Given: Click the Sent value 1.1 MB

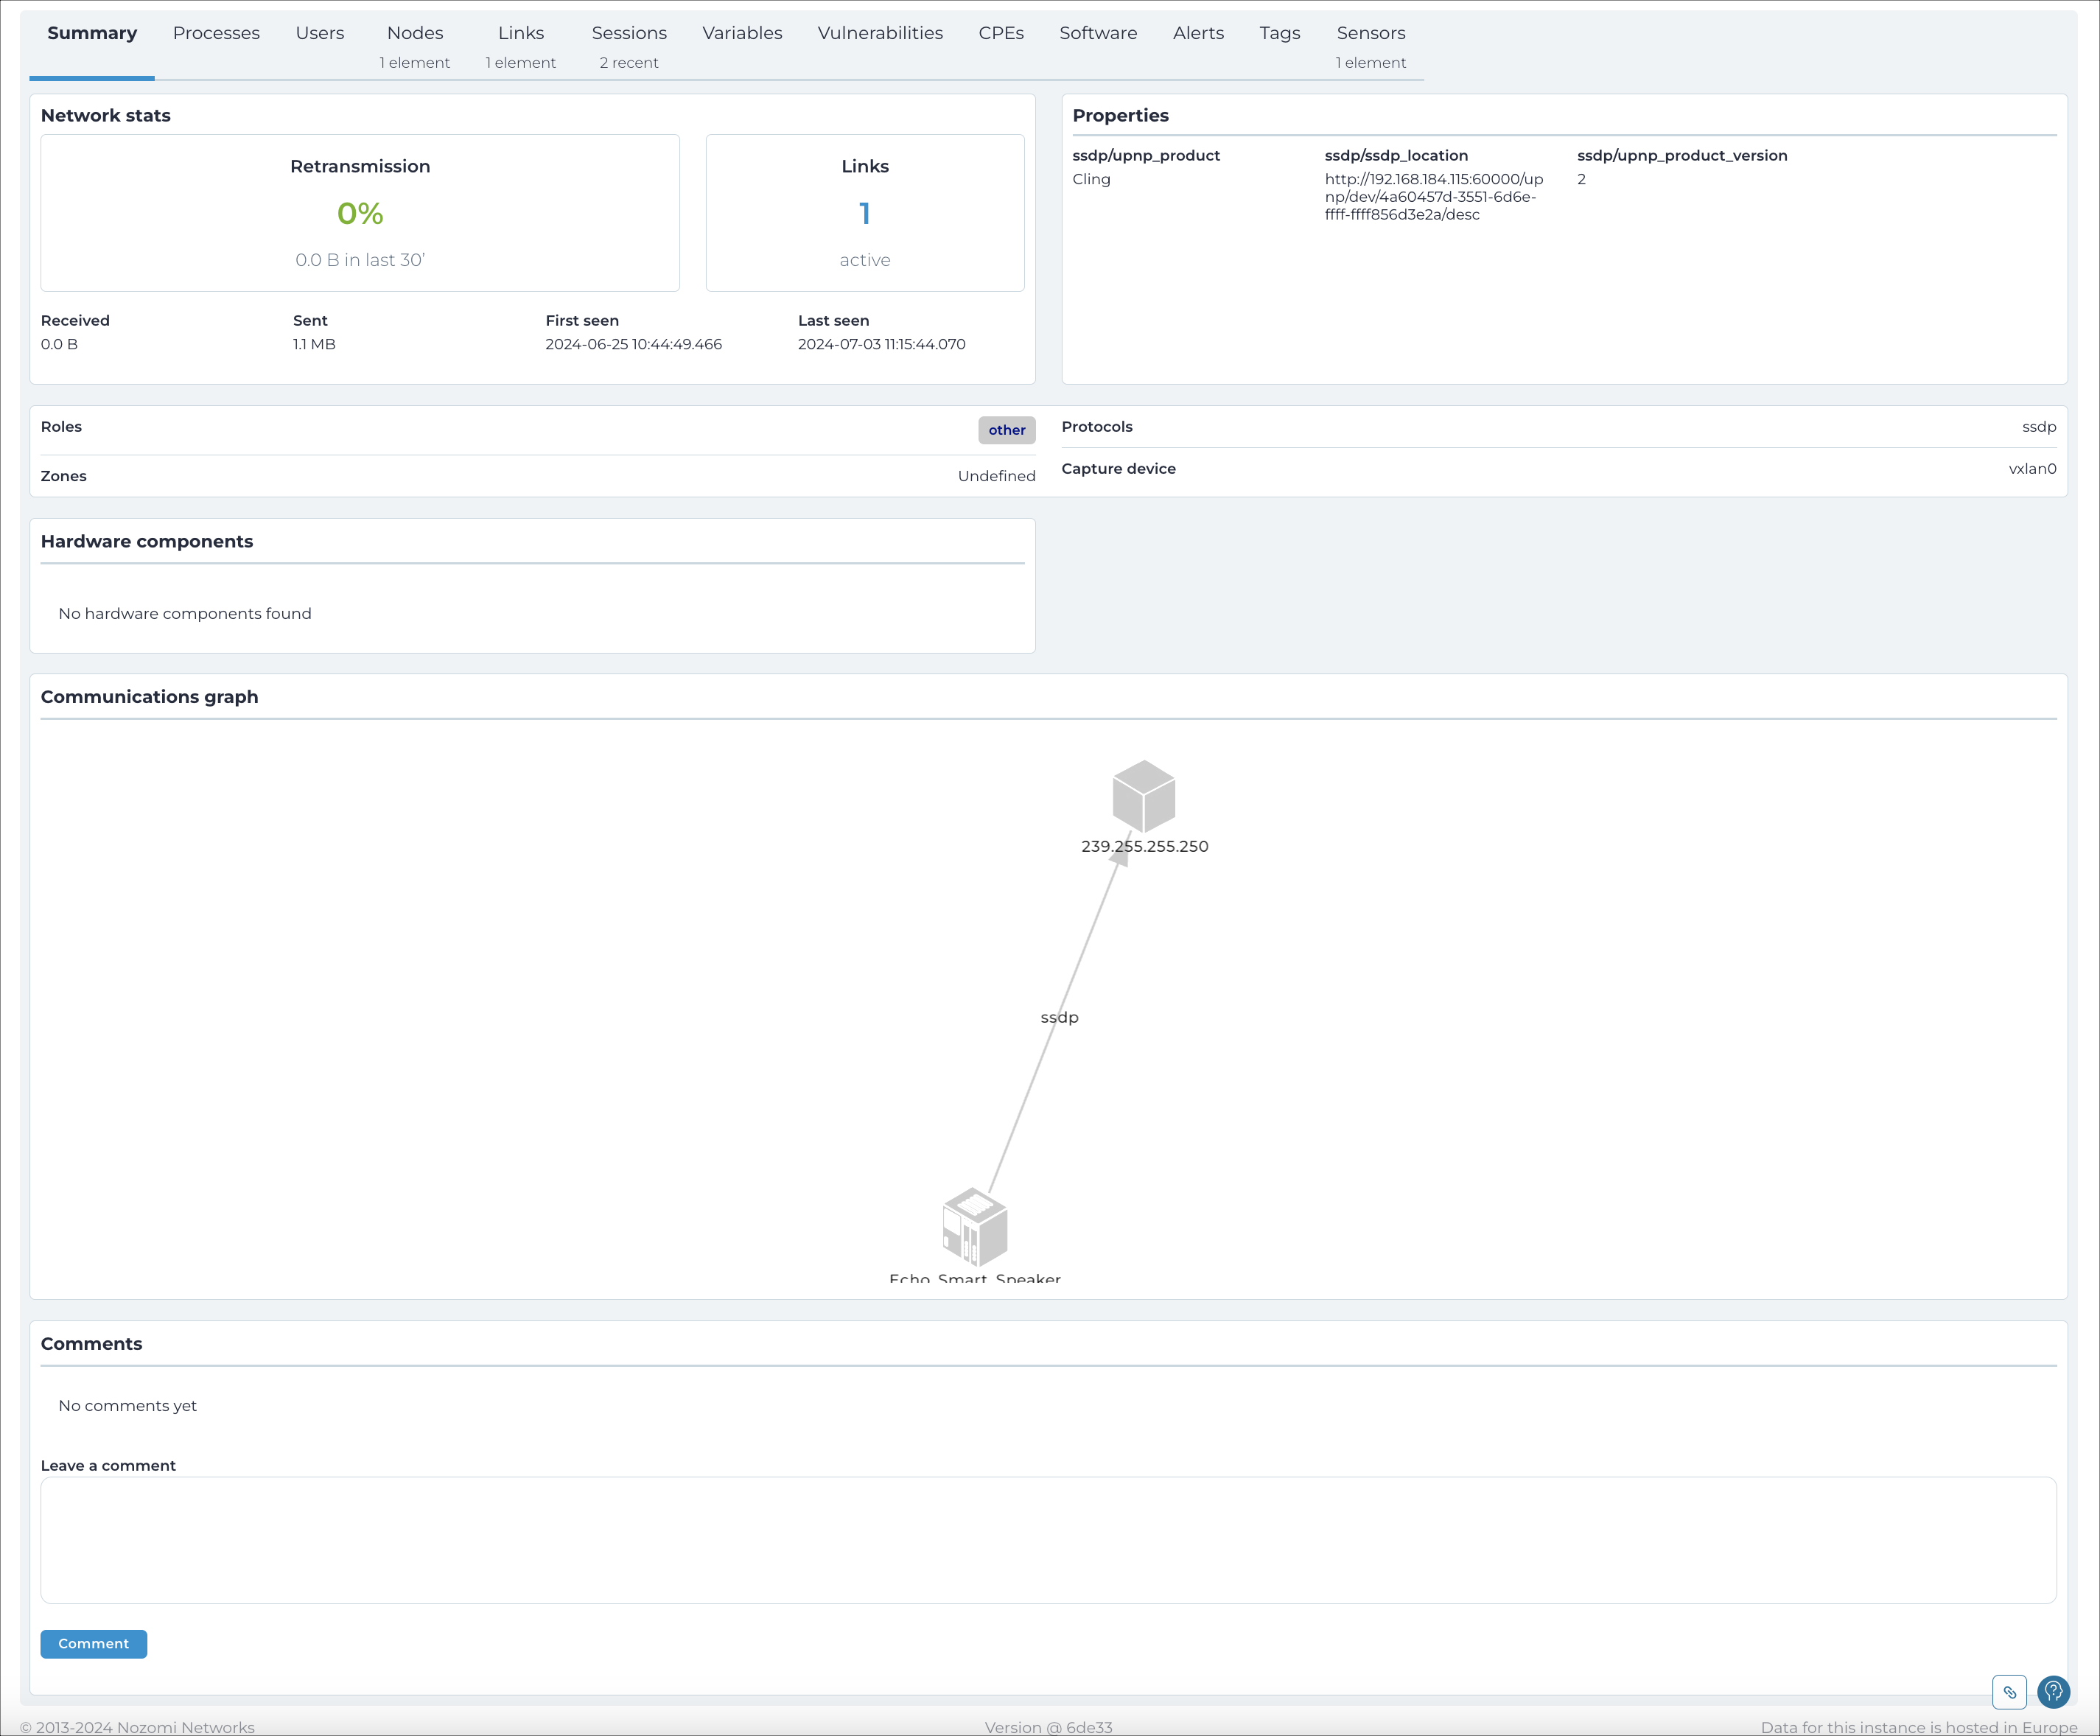Looking at the screenshot, I should [x=314, y=344].
